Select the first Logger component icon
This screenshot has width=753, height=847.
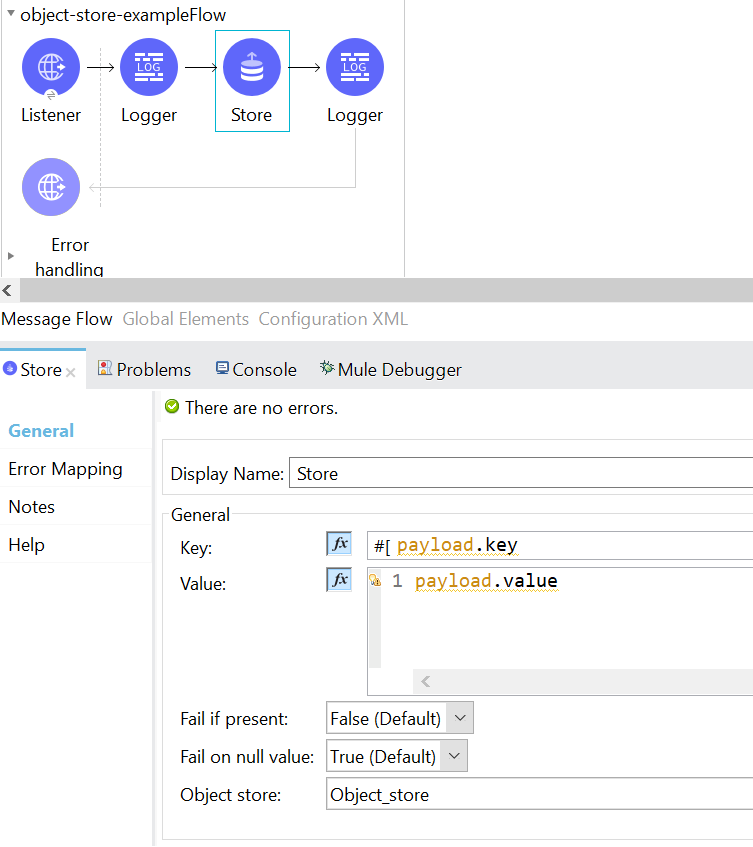coord(149,68)
